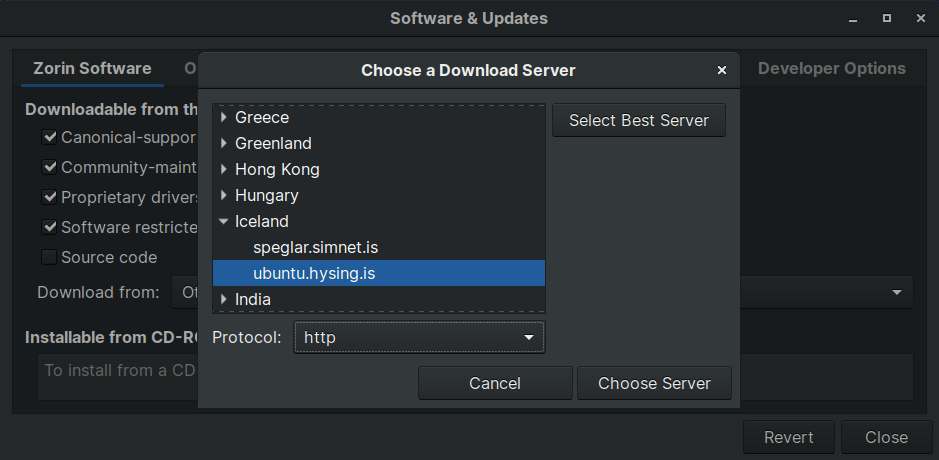Cancel the download server dialog
Viewport: 939px width, 460px height.
point(495,383)
